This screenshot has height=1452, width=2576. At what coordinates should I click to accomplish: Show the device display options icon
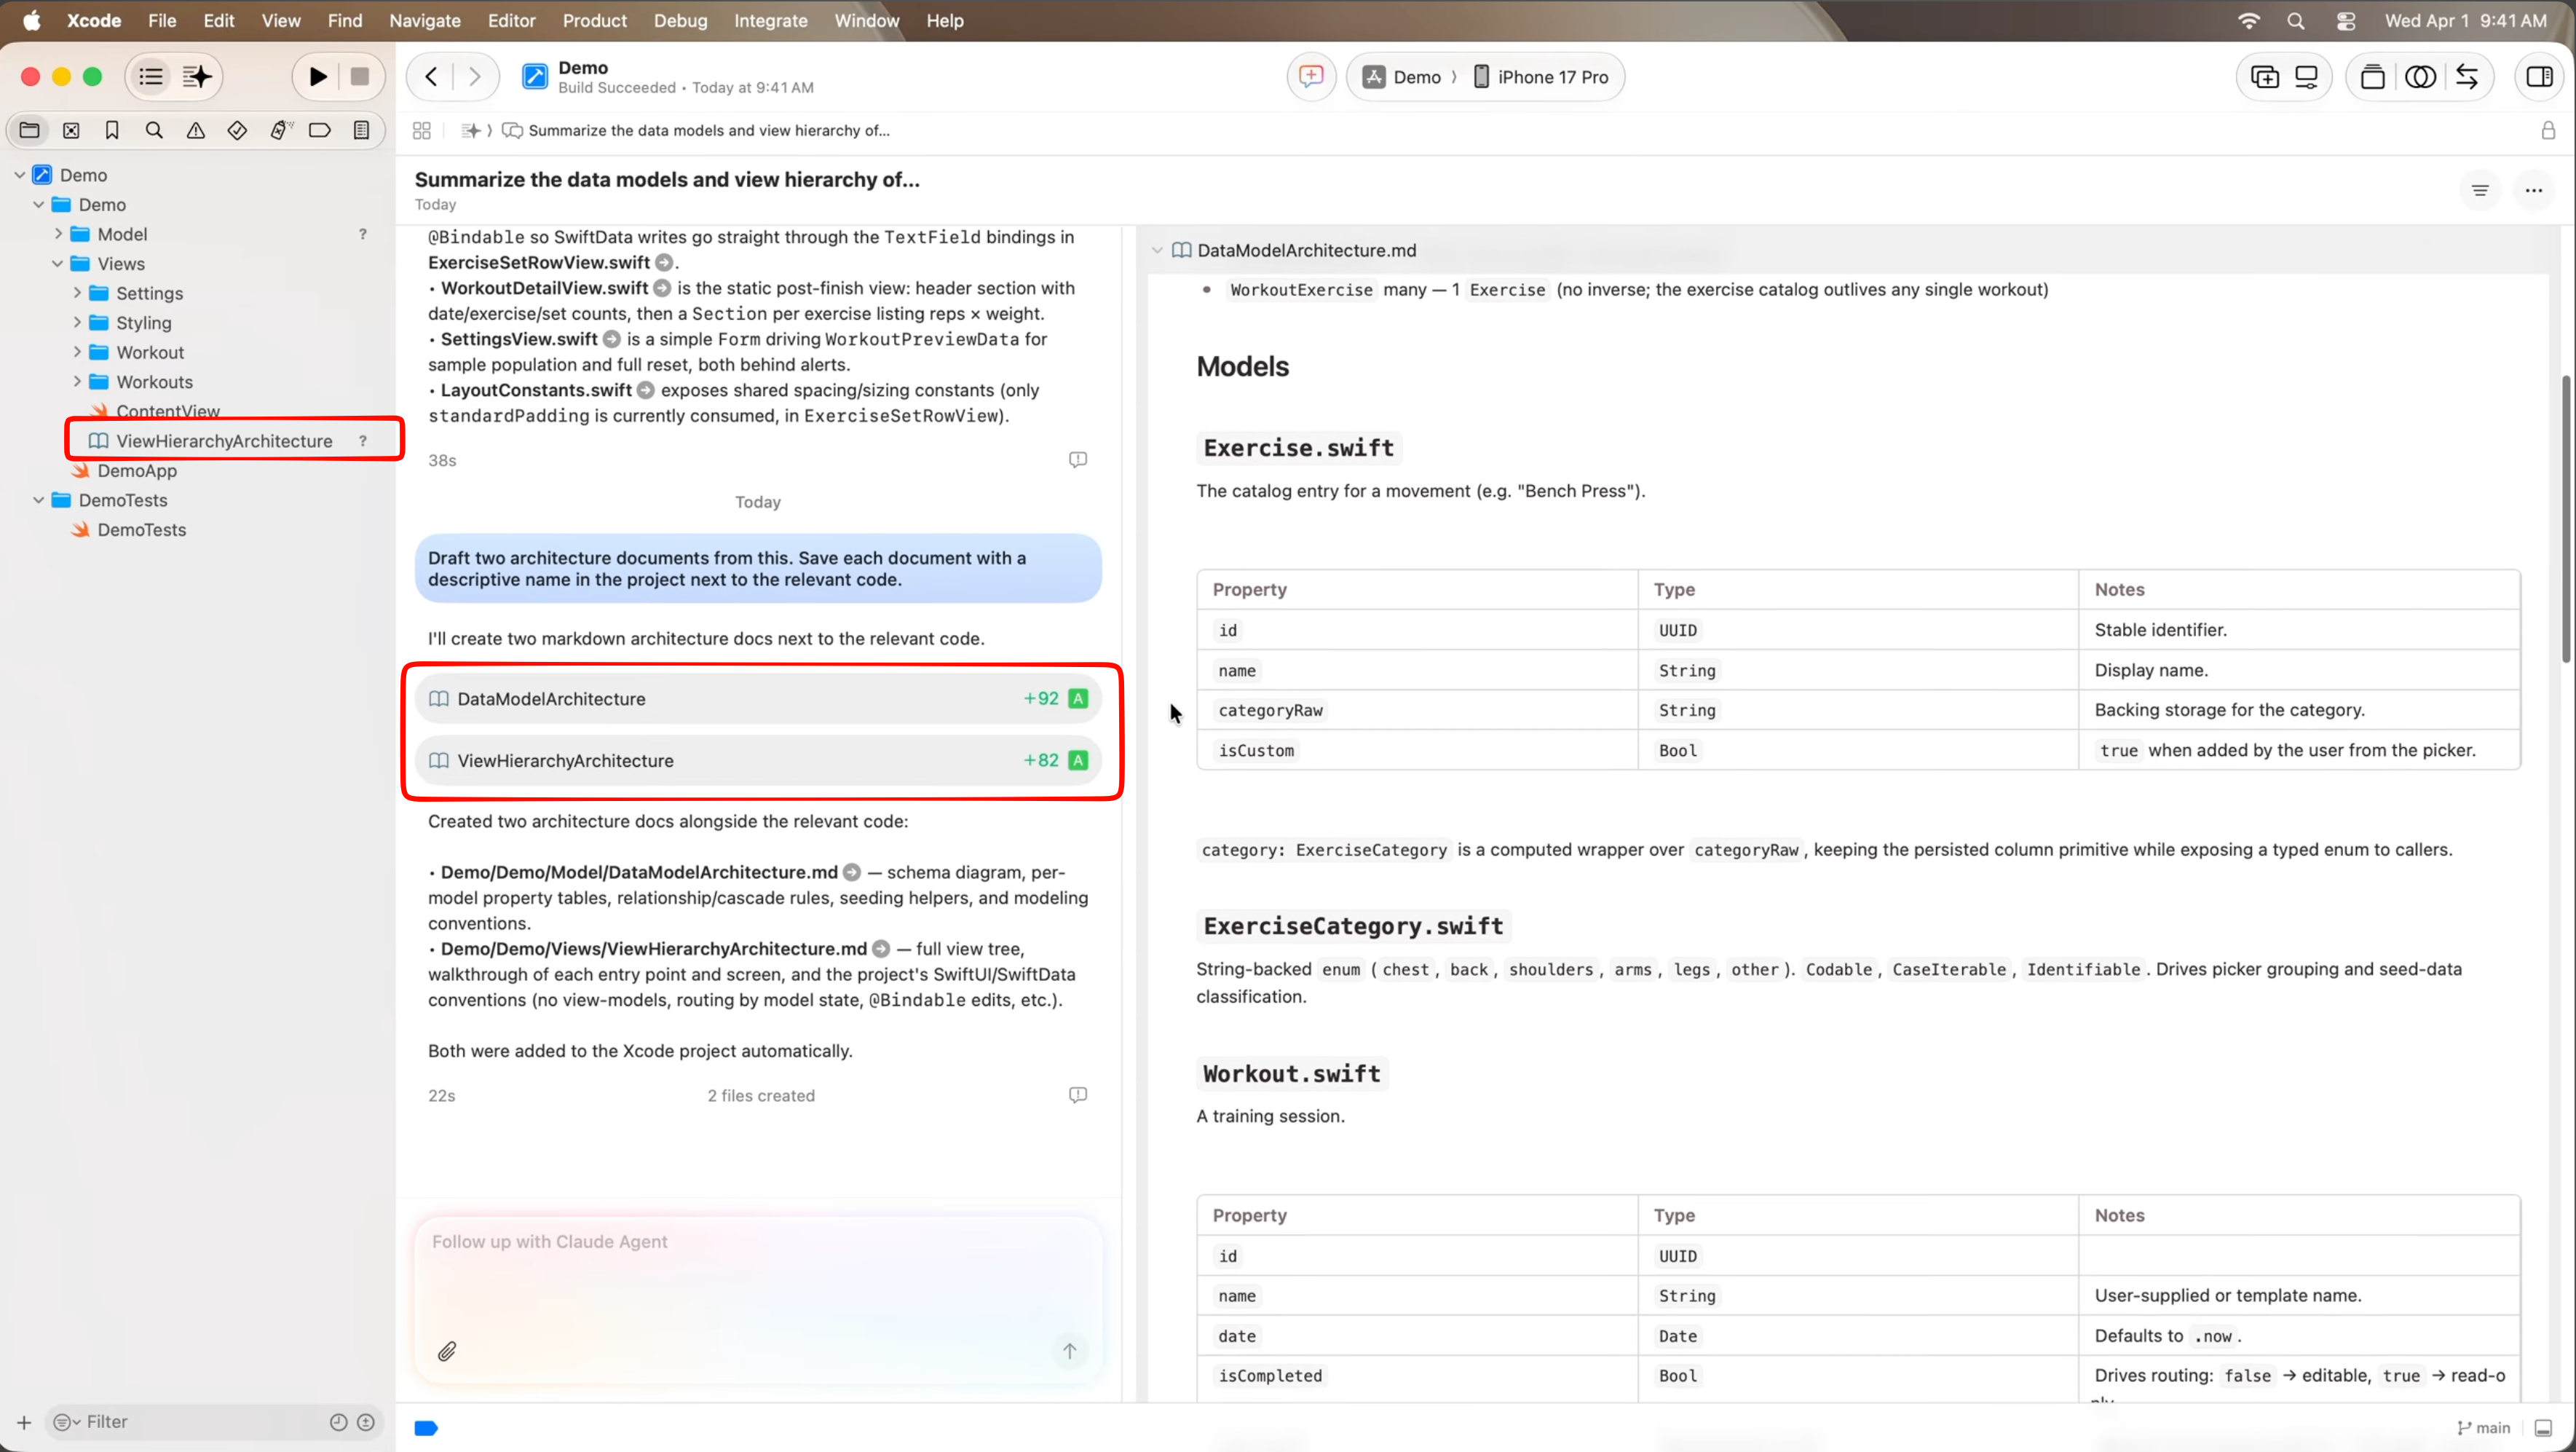coord(2306,77)
